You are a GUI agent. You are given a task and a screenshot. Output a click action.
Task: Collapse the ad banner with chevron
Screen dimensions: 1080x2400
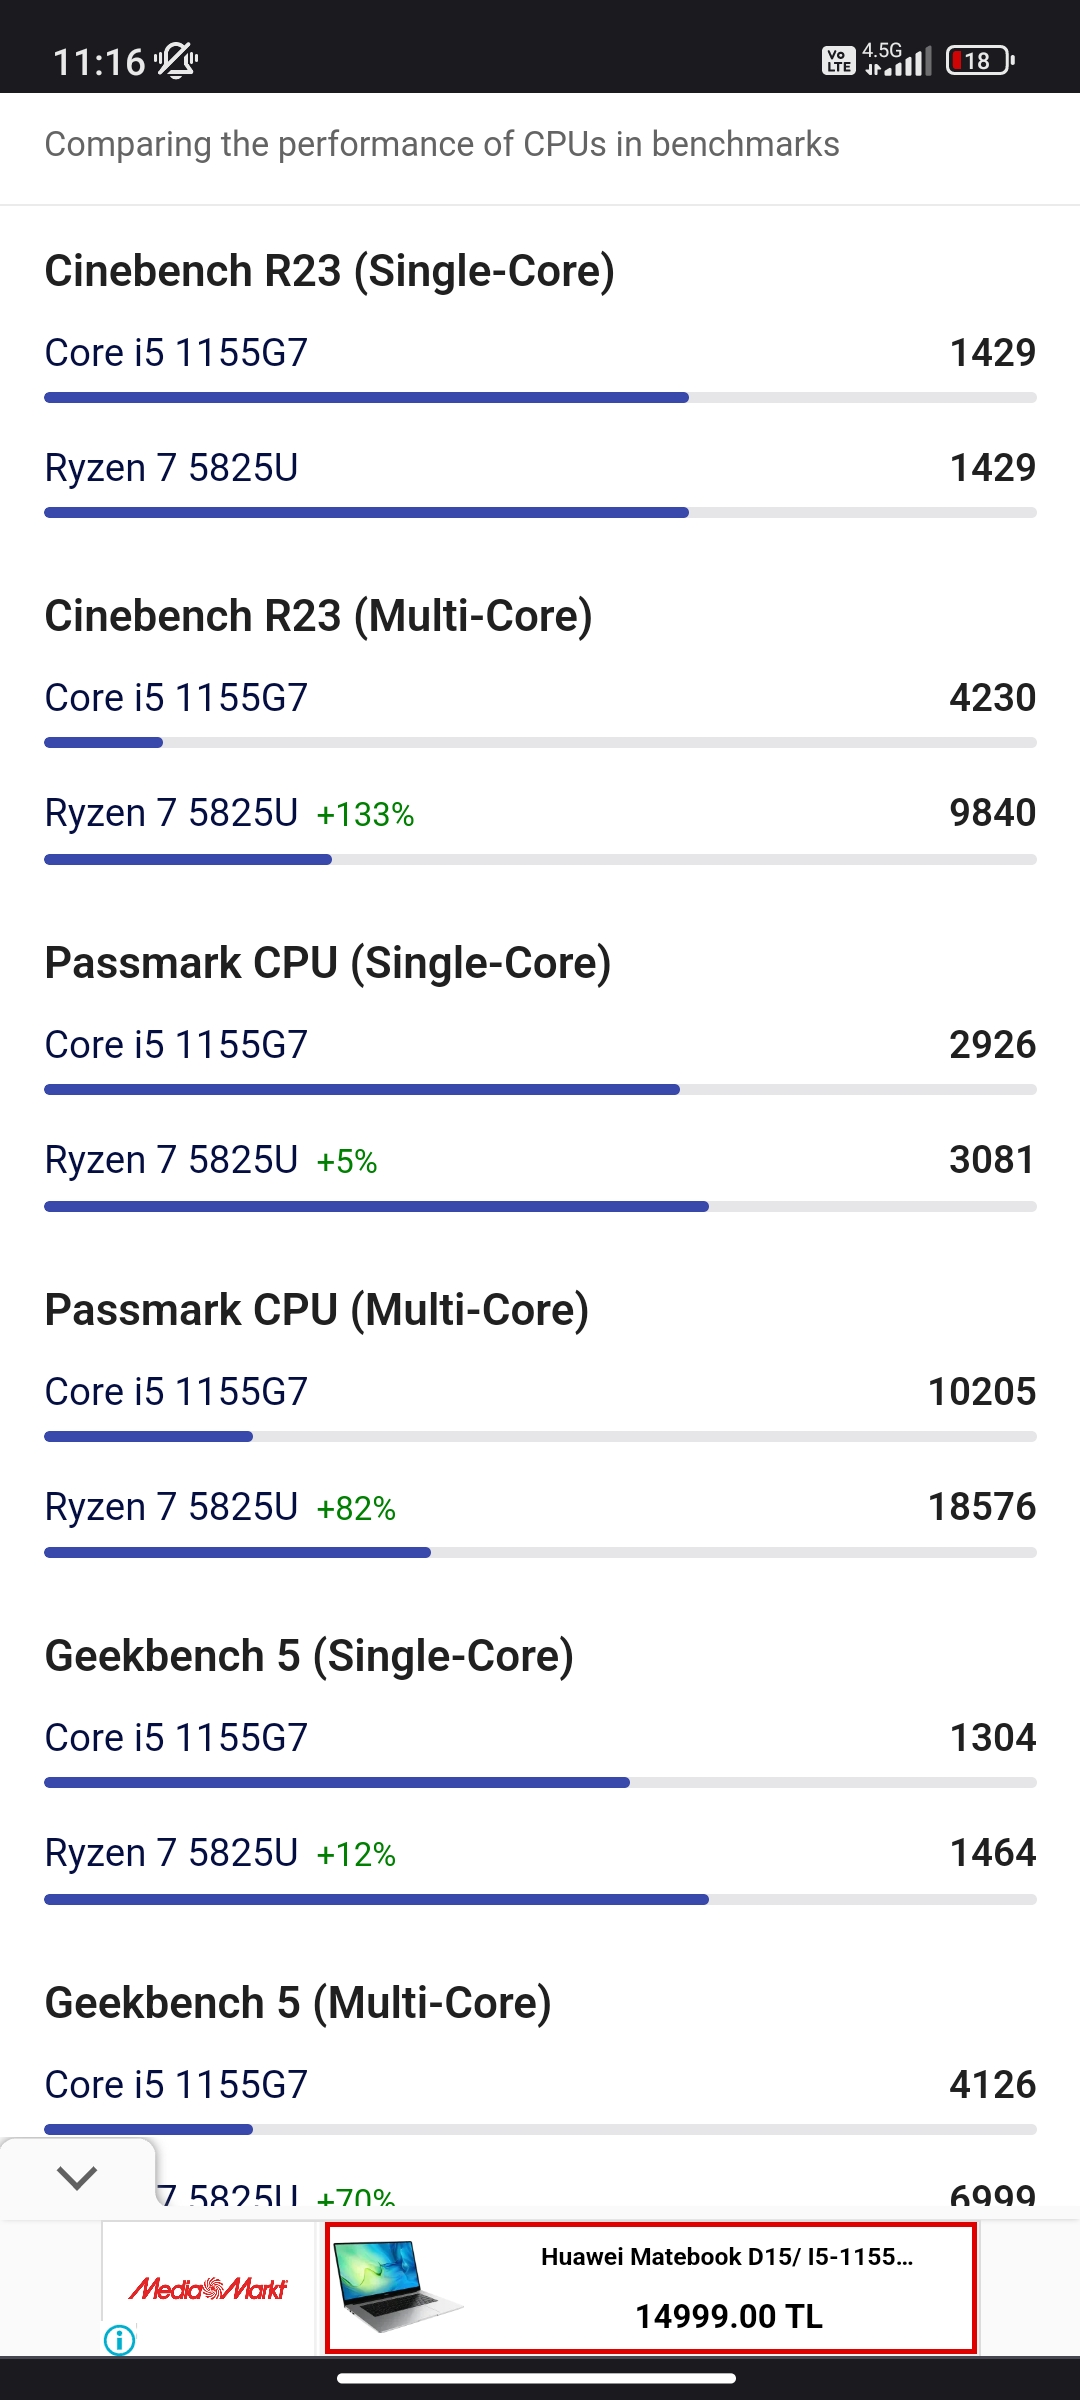tap(77, 2177)
